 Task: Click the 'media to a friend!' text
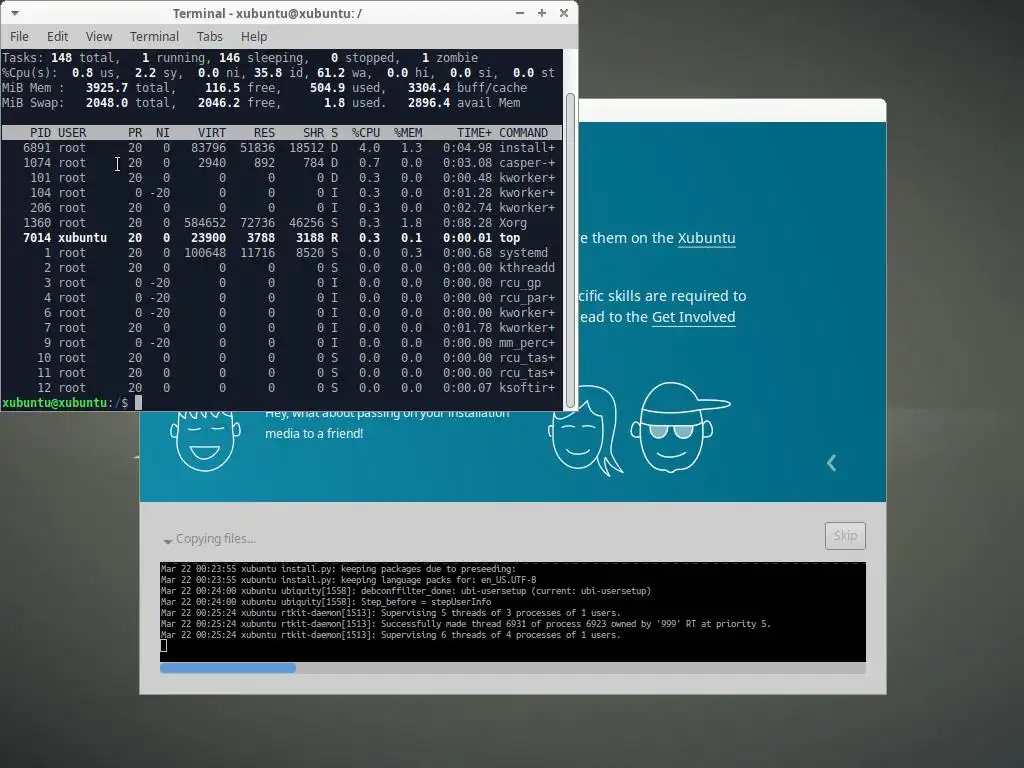pos(314,434)
